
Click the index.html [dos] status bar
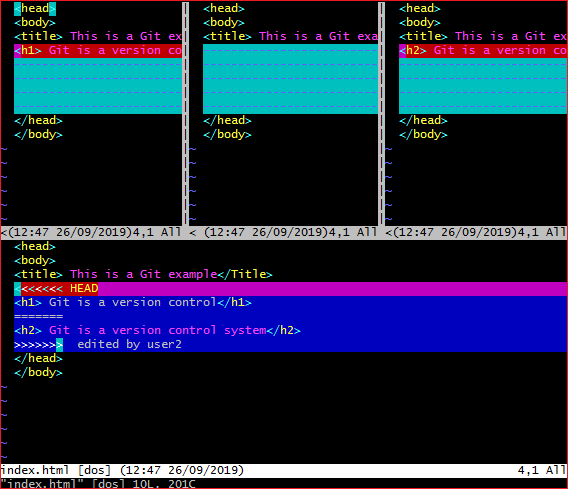coord(284,471)
